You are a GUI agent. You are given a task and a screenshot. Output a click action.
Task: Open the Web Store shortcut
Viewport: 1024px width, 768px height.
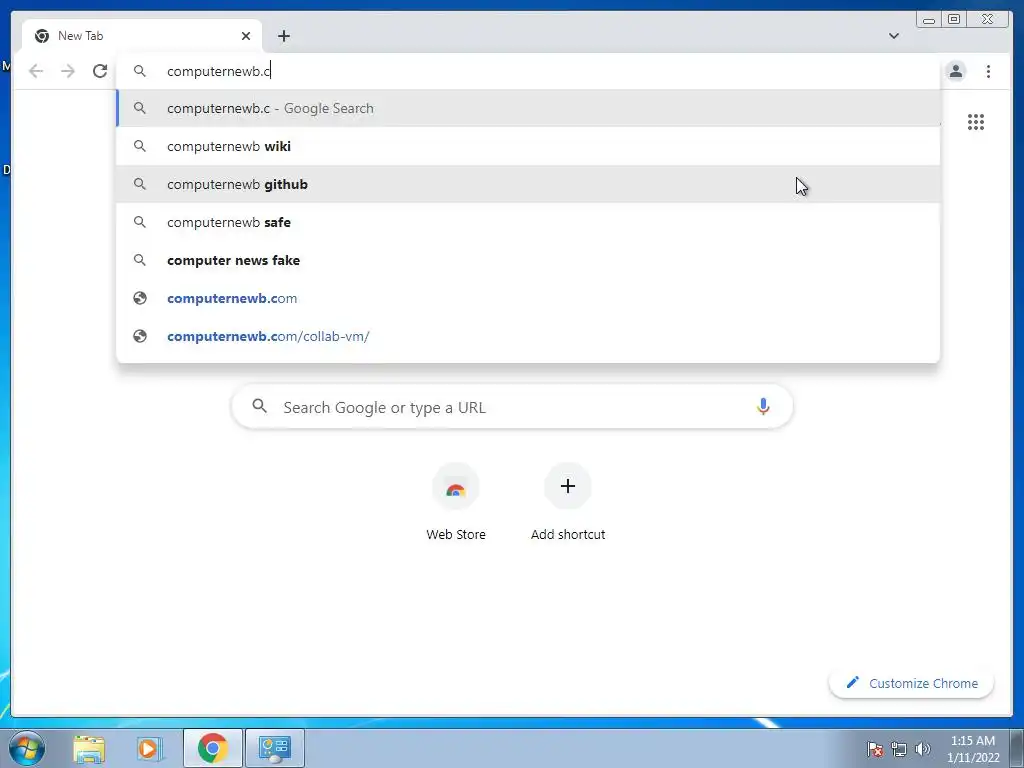(x=456, y=502)
